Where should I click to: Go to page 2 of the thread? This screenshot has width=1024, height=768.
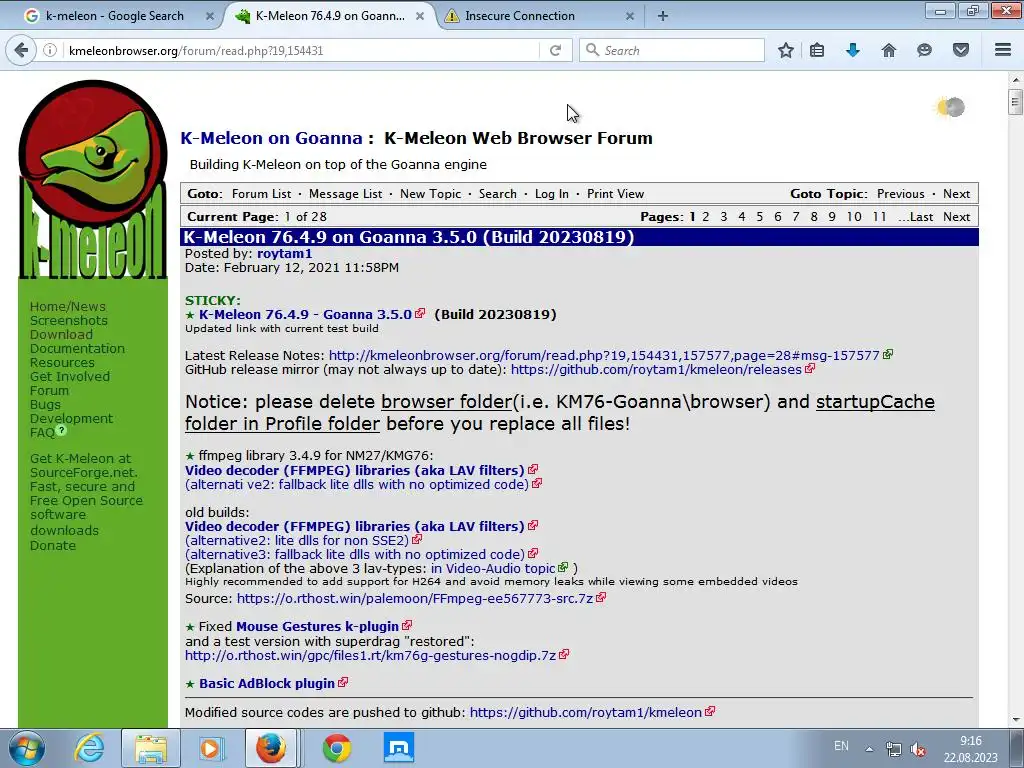click(x=705, y=217)
